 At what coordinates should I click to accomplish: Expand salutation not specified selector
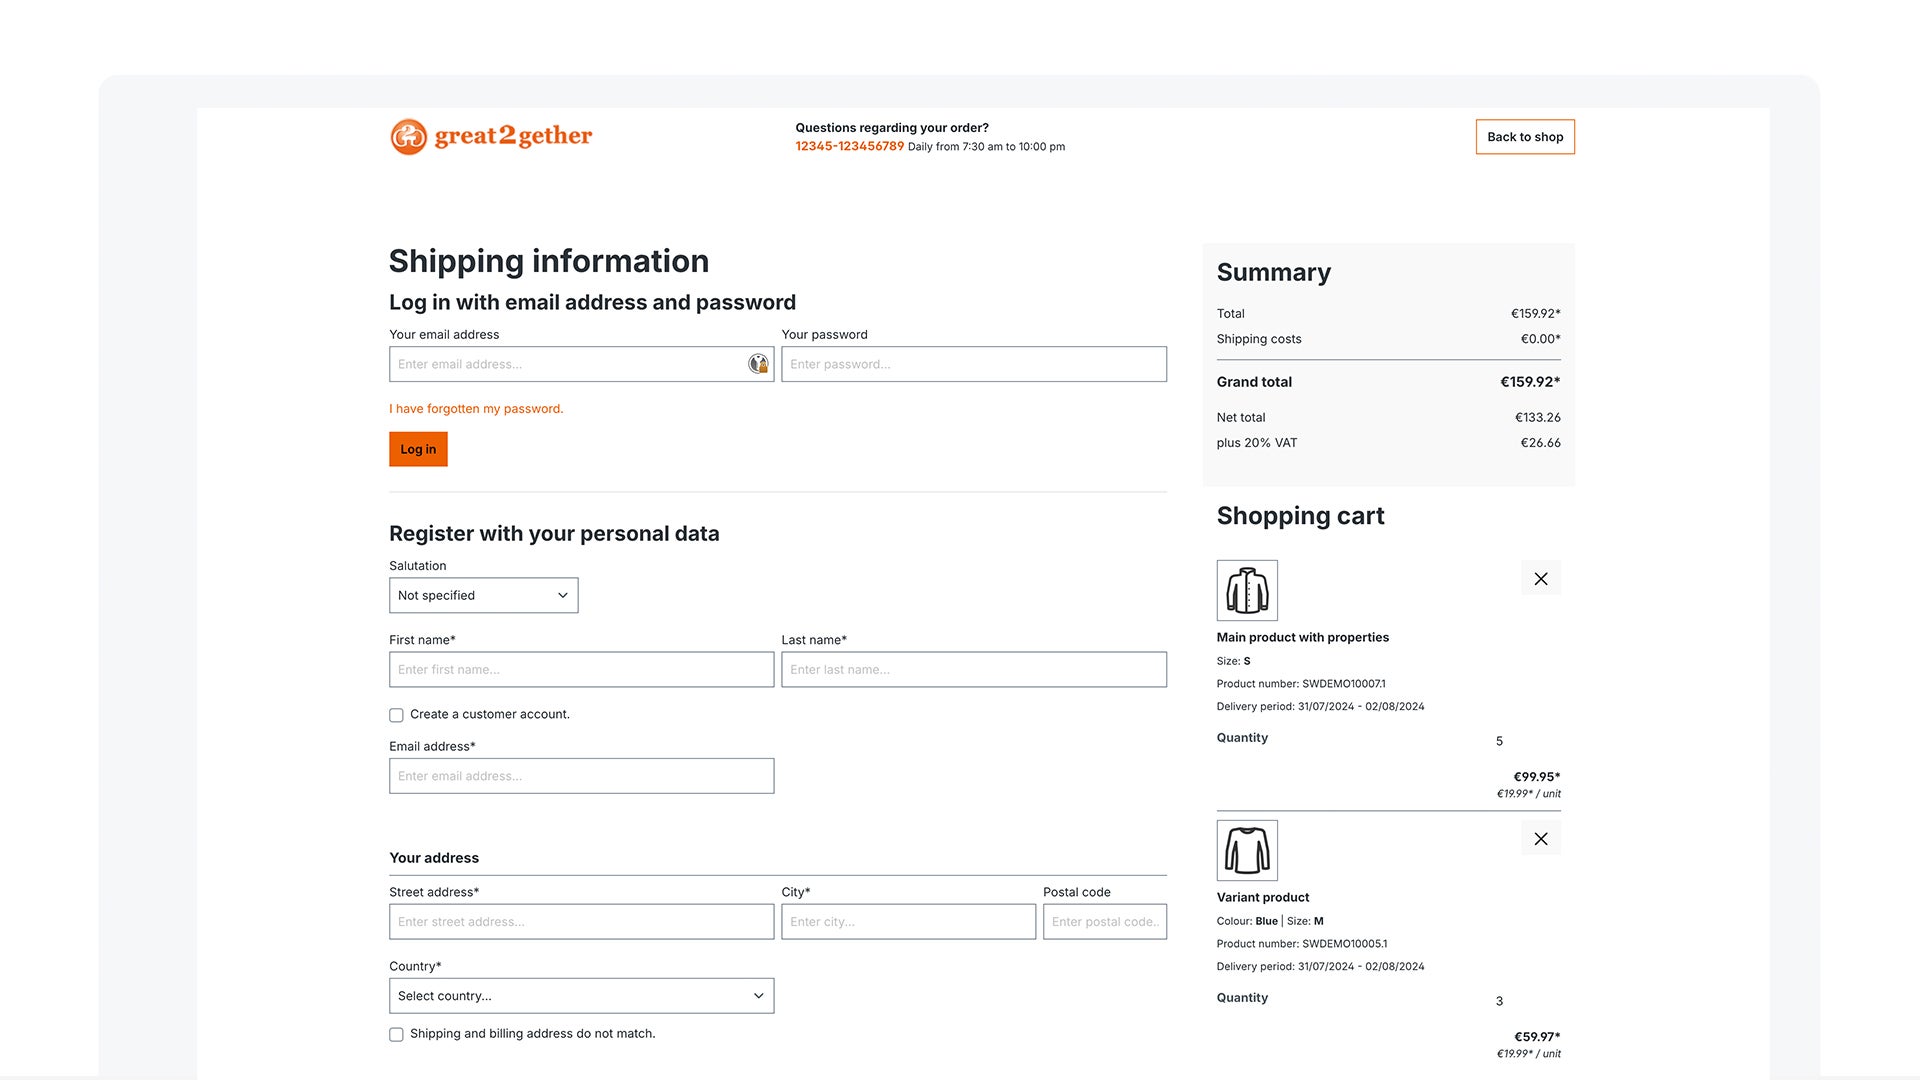click(483, 595)
